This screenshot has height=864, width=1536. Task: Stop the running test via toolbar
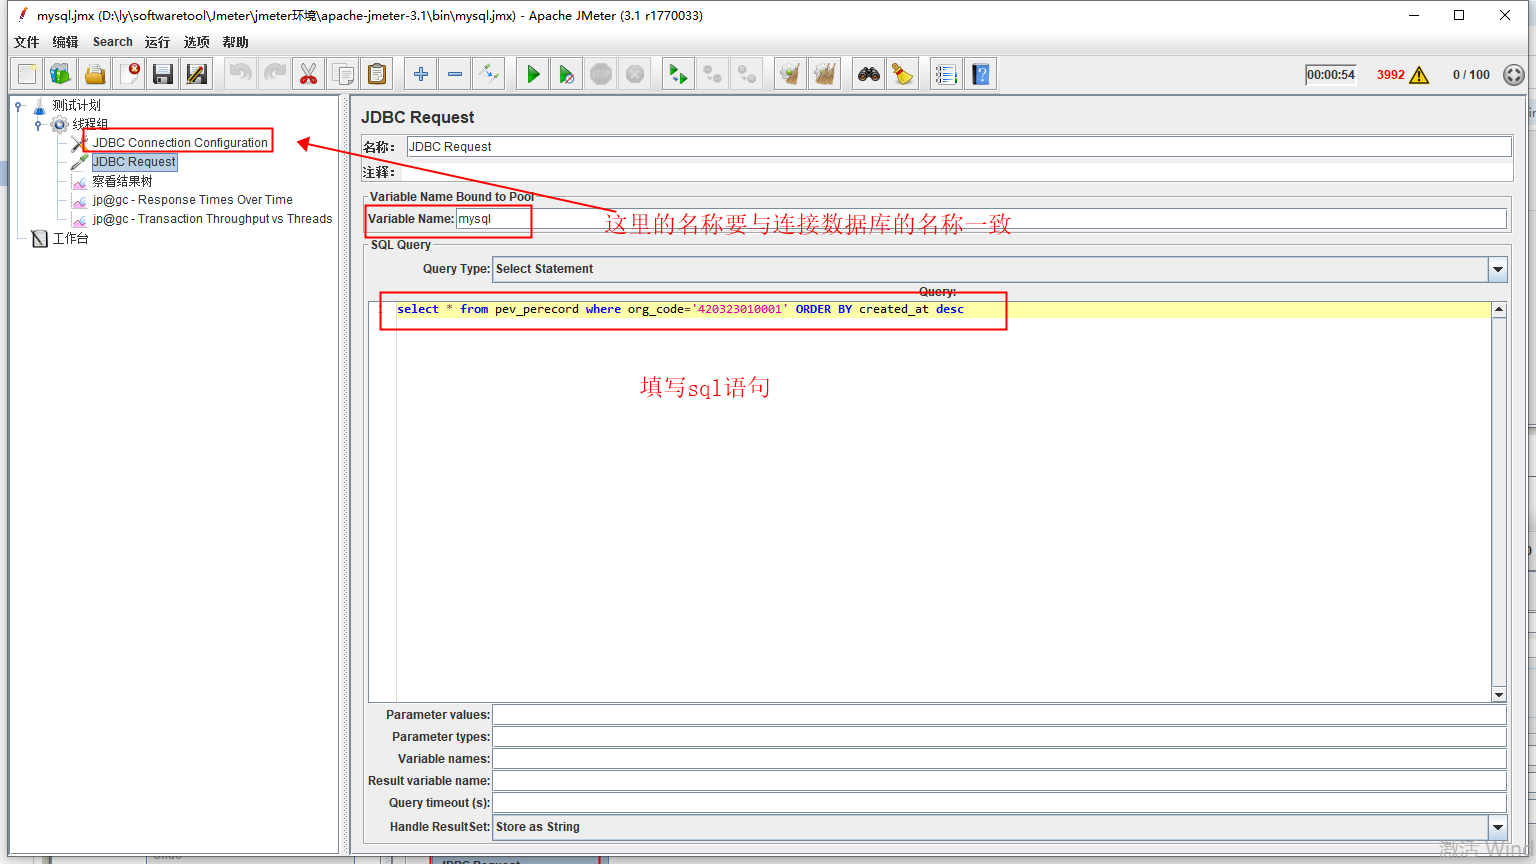tap(601, 74)
